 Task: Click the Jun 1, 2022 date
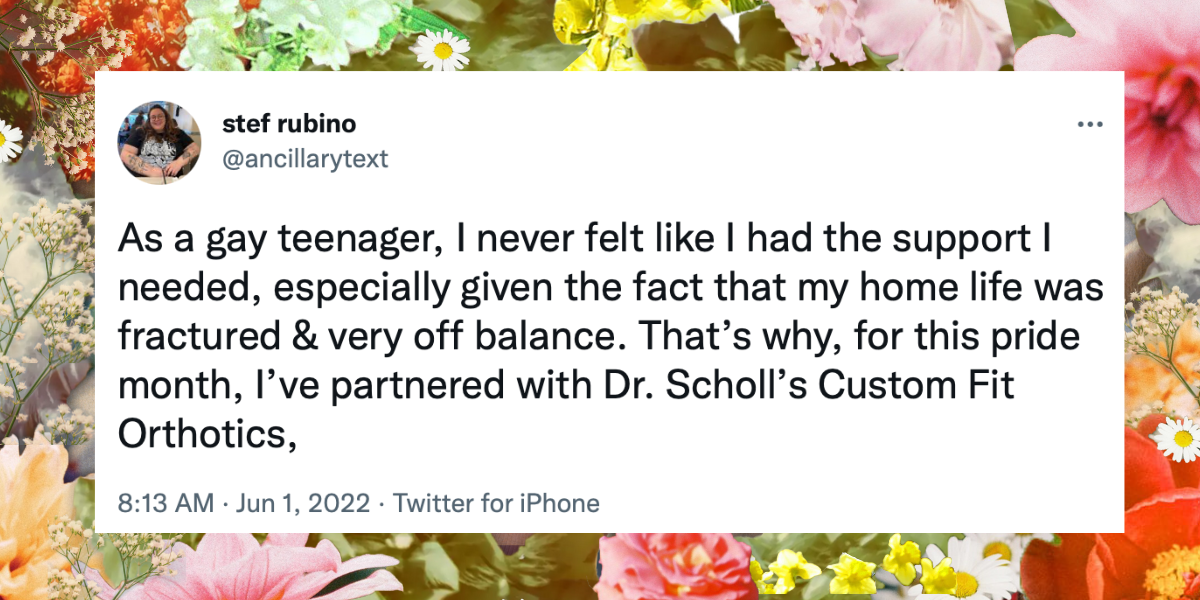(302, 503)
